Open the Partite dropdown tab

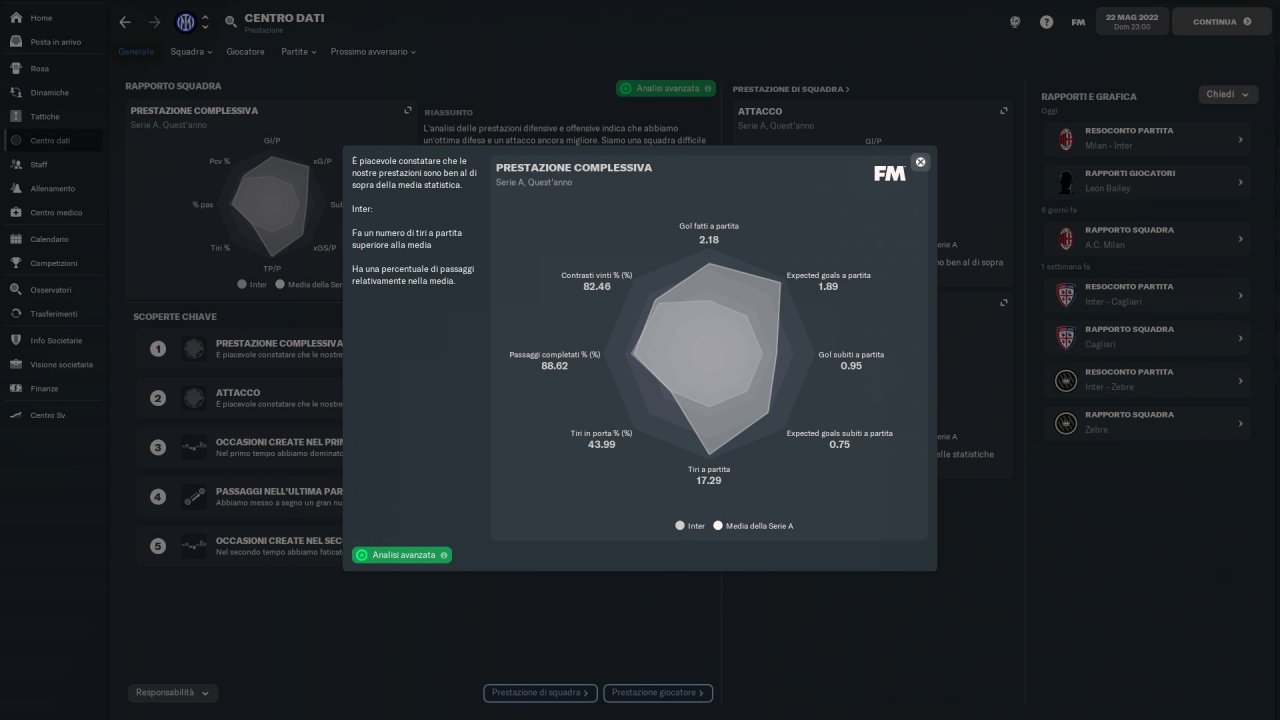[298, 51]
